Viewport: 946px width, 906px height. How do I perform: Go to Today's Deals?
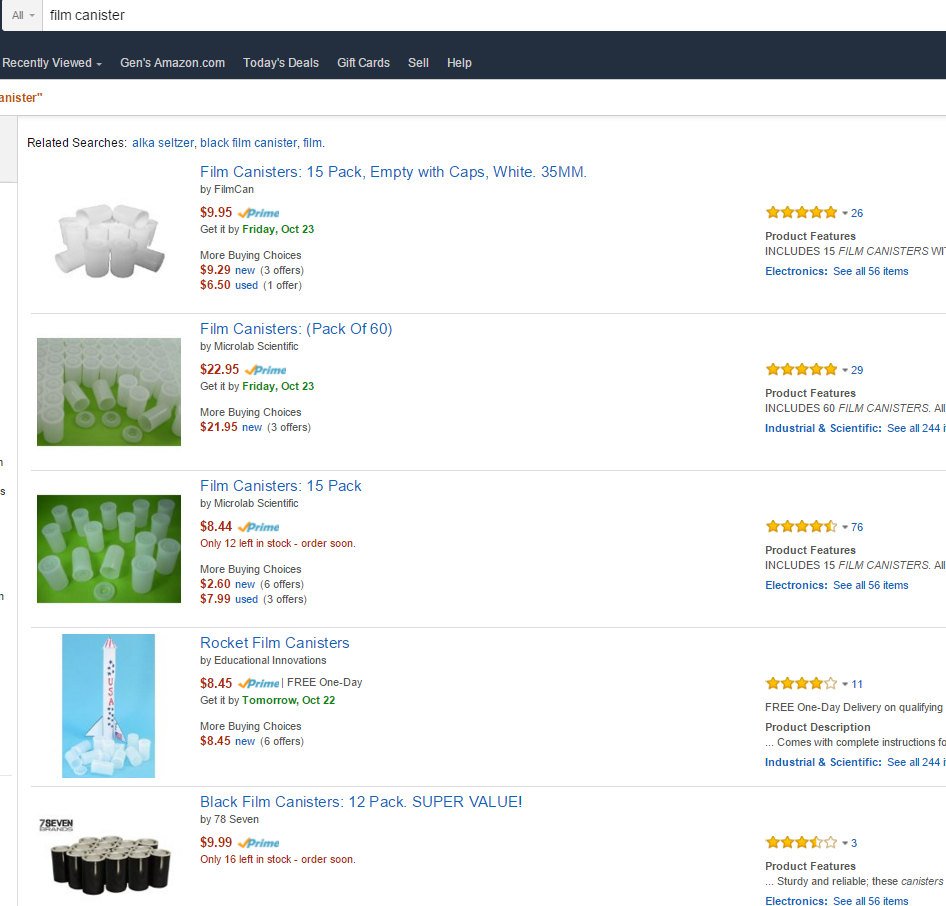click(x=281, y=63)
